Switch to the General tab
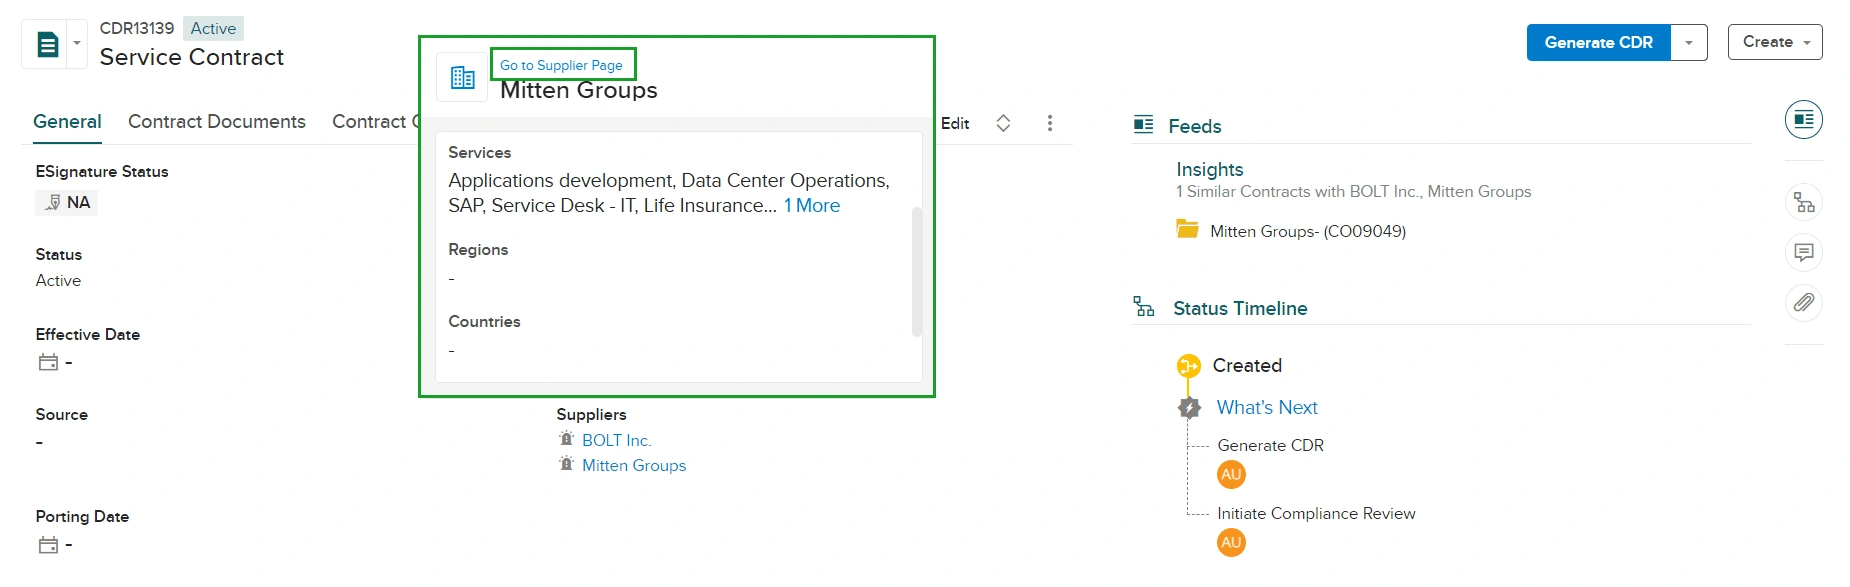 (x=67, y=122)
